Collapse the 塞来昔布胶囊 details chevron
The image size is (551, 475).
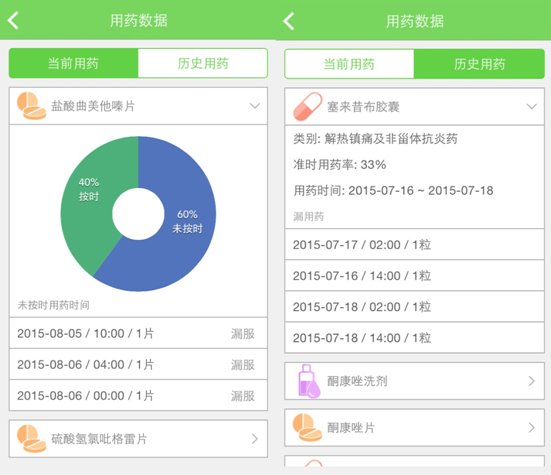[532, 106]
